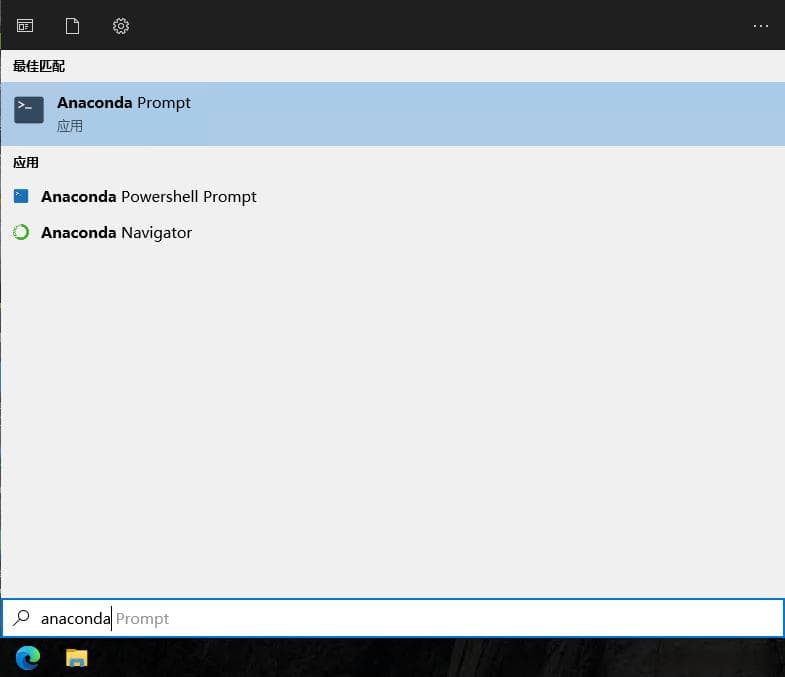
Task: Select the Settings gear filter icon
Action: click(x=121, y=26)
